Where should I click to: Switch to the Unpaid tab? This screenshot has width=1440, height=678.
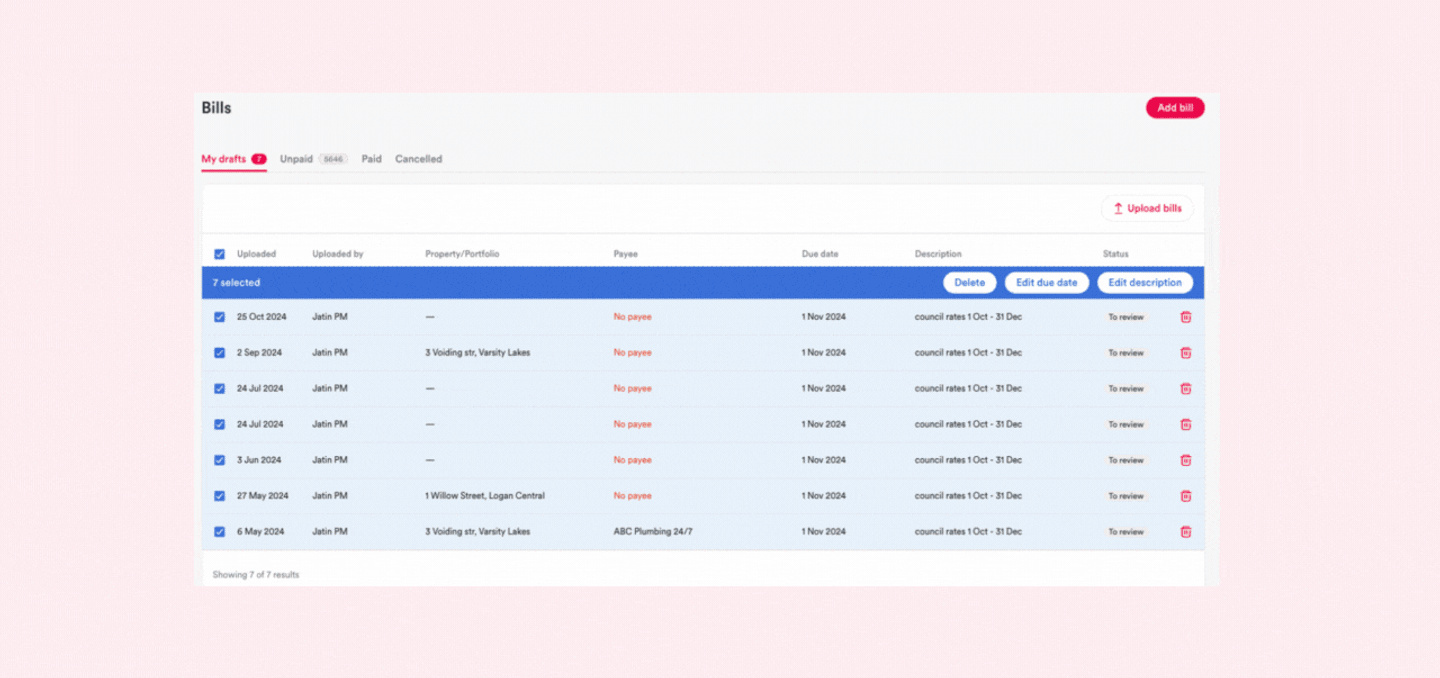[313, 159]
